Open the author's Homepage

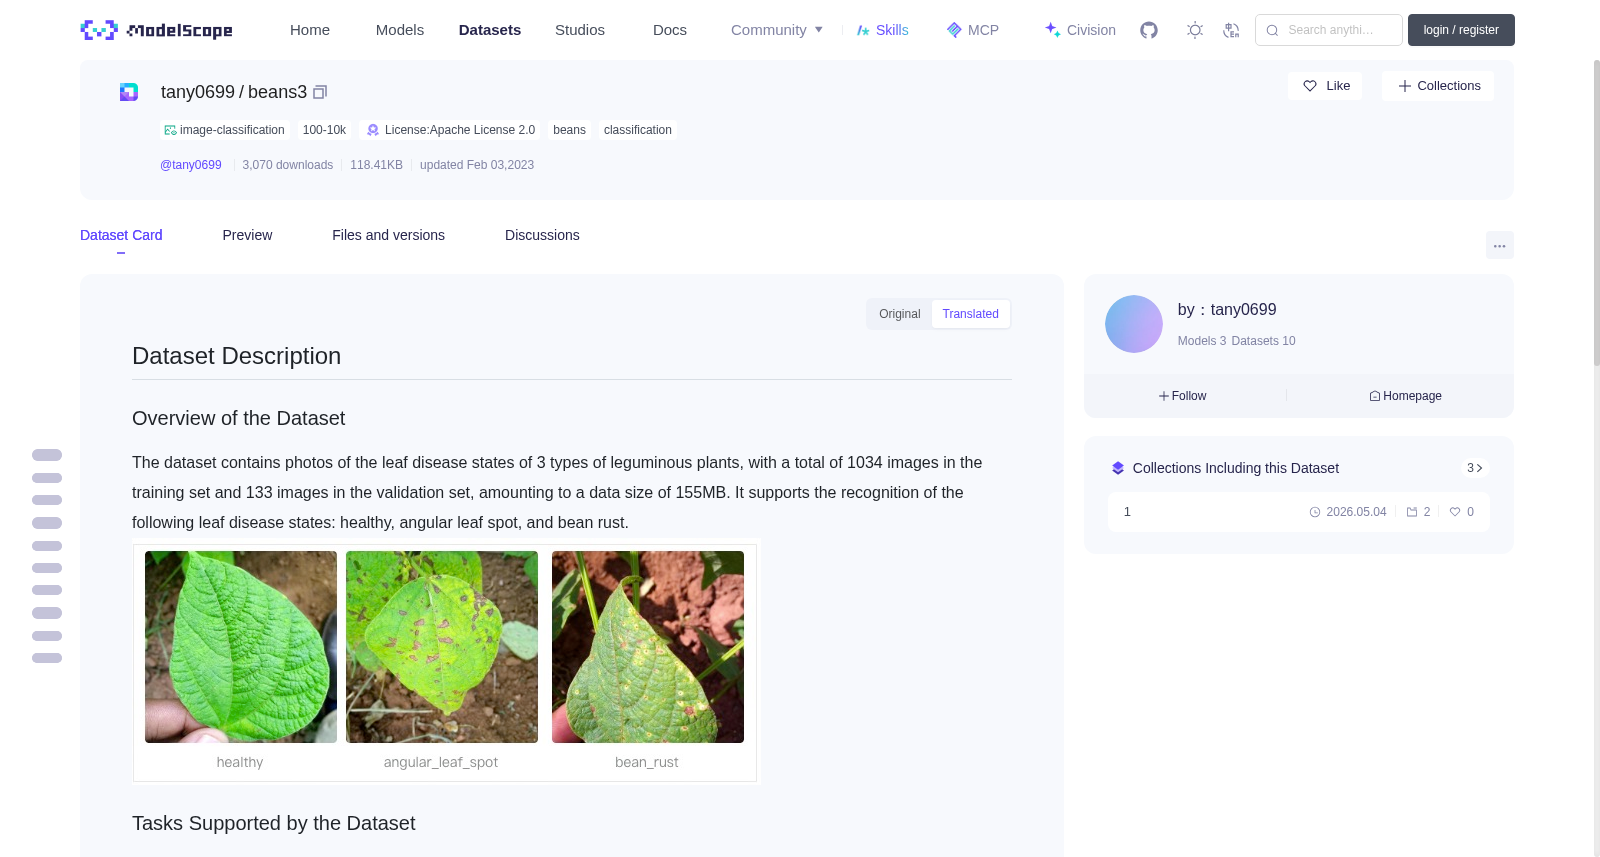(1405, 396)
